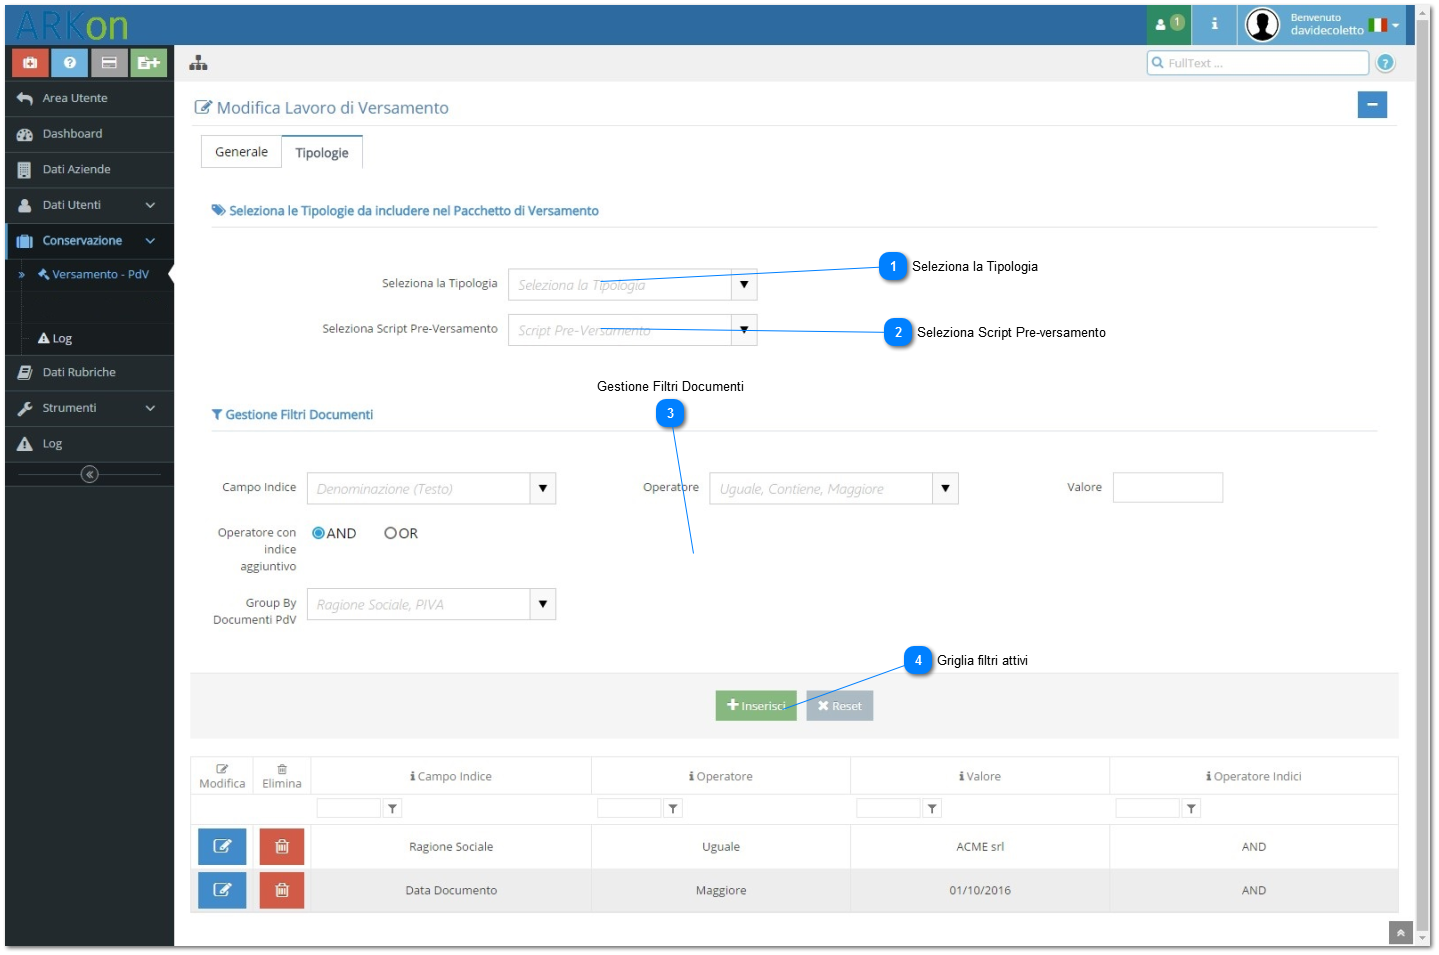1439x955 pixels.
Task: Open Area Utente in sidebar
Action: [x=89, y=98]
